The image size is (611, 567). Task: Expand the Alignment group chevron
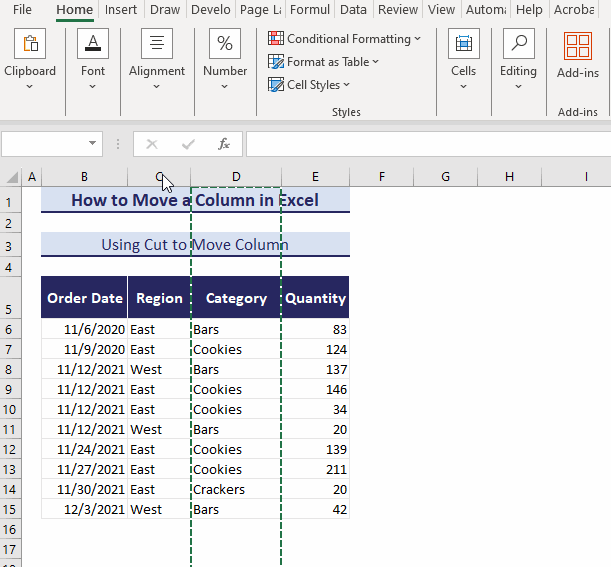click(x=156, y=87)
